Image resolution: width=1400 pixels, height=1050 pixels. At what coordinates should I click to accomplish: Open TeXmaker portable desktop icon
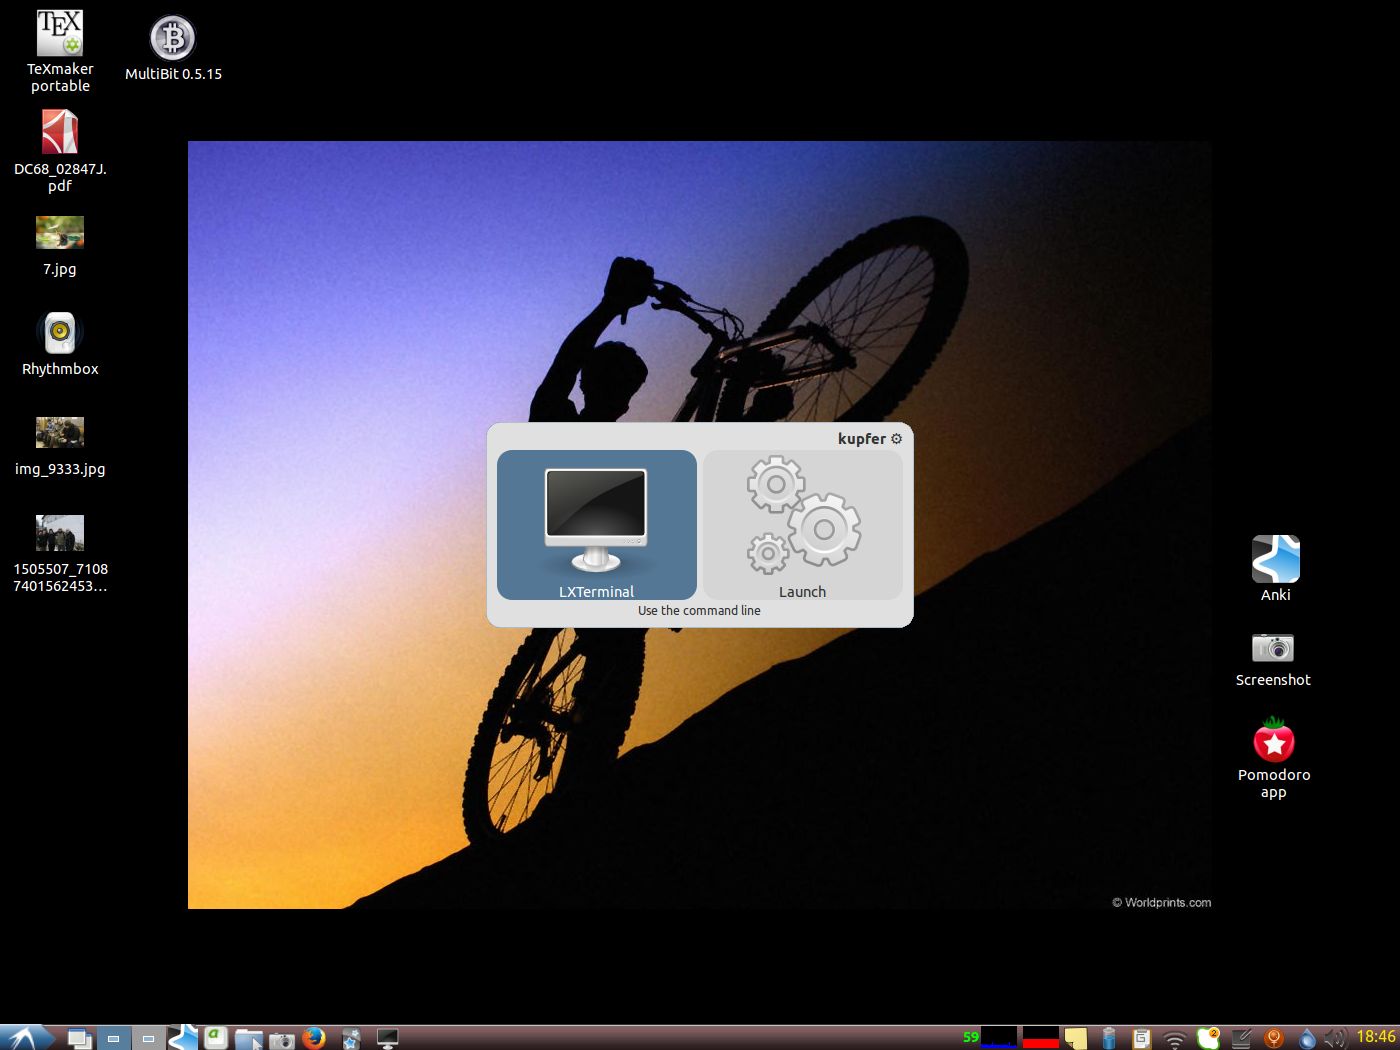coord(60,51)
